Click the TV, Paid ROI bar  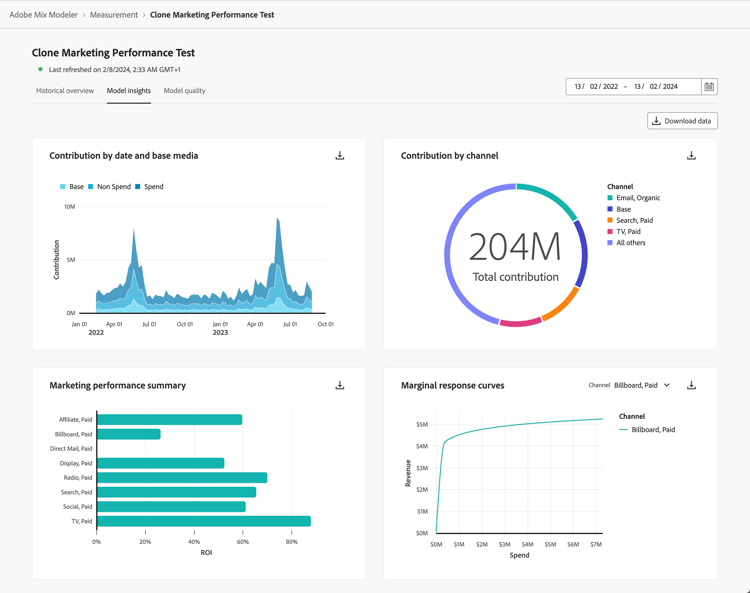coord(204,521)
